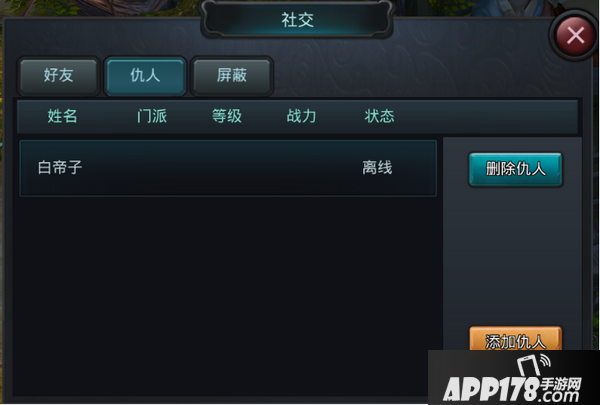Click the 社交 title banner
The height and width of the screenshot is (405, 600).
pyautogui.click(x=297, y=20)
